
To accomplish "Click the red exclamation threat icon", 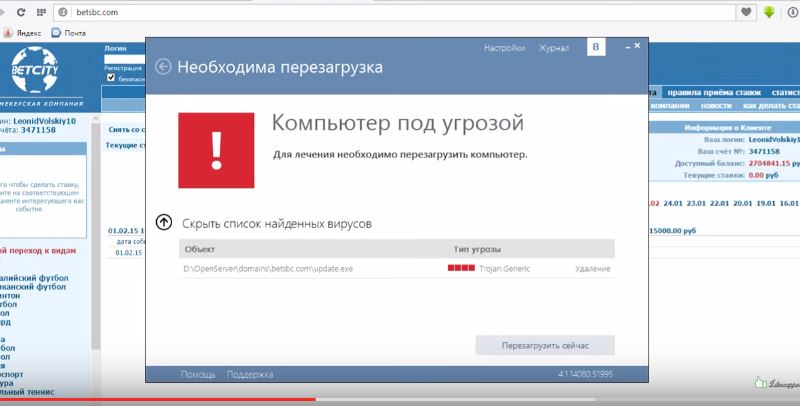I will (x=216, y=150).
